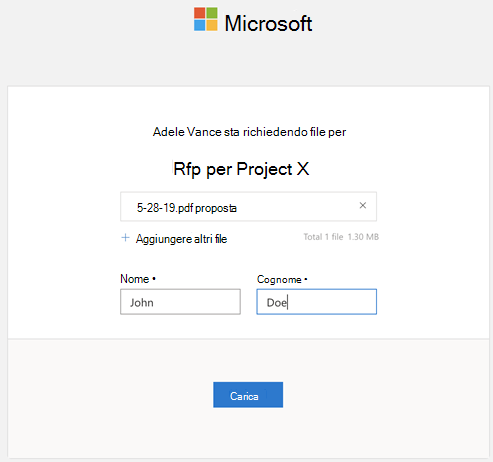The image size is (493, 462).
Task: Focus the Nome field containing John
Action: 180,302
